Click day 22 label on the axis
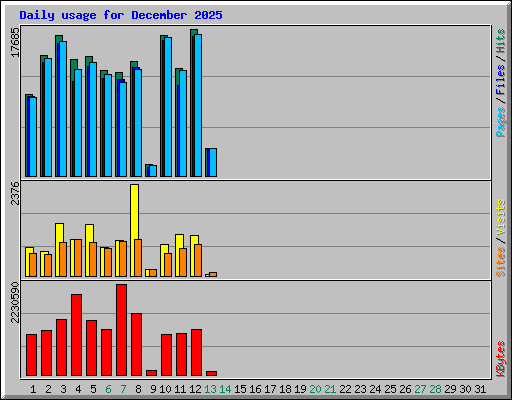Screen dimensions: 512x400 [345, 389]
